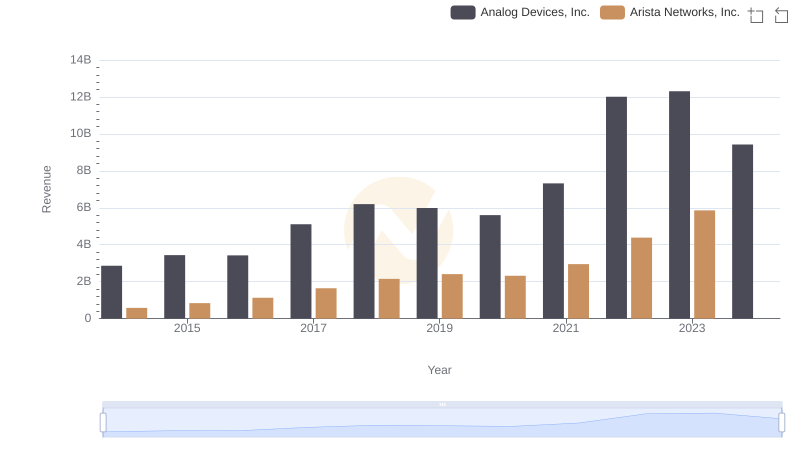The width and height of the screenshot is (800, 461).
Task: Click the Arista Networks bar for 2017
Action: coord(326,303)
